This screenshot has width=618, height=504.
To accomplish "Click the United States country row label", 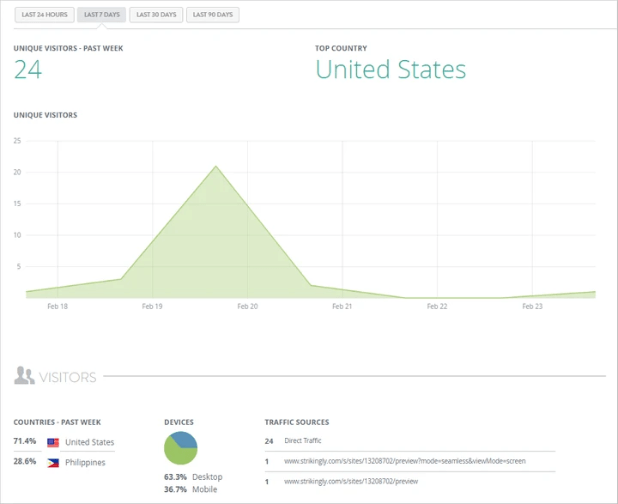I will point(90,442).
